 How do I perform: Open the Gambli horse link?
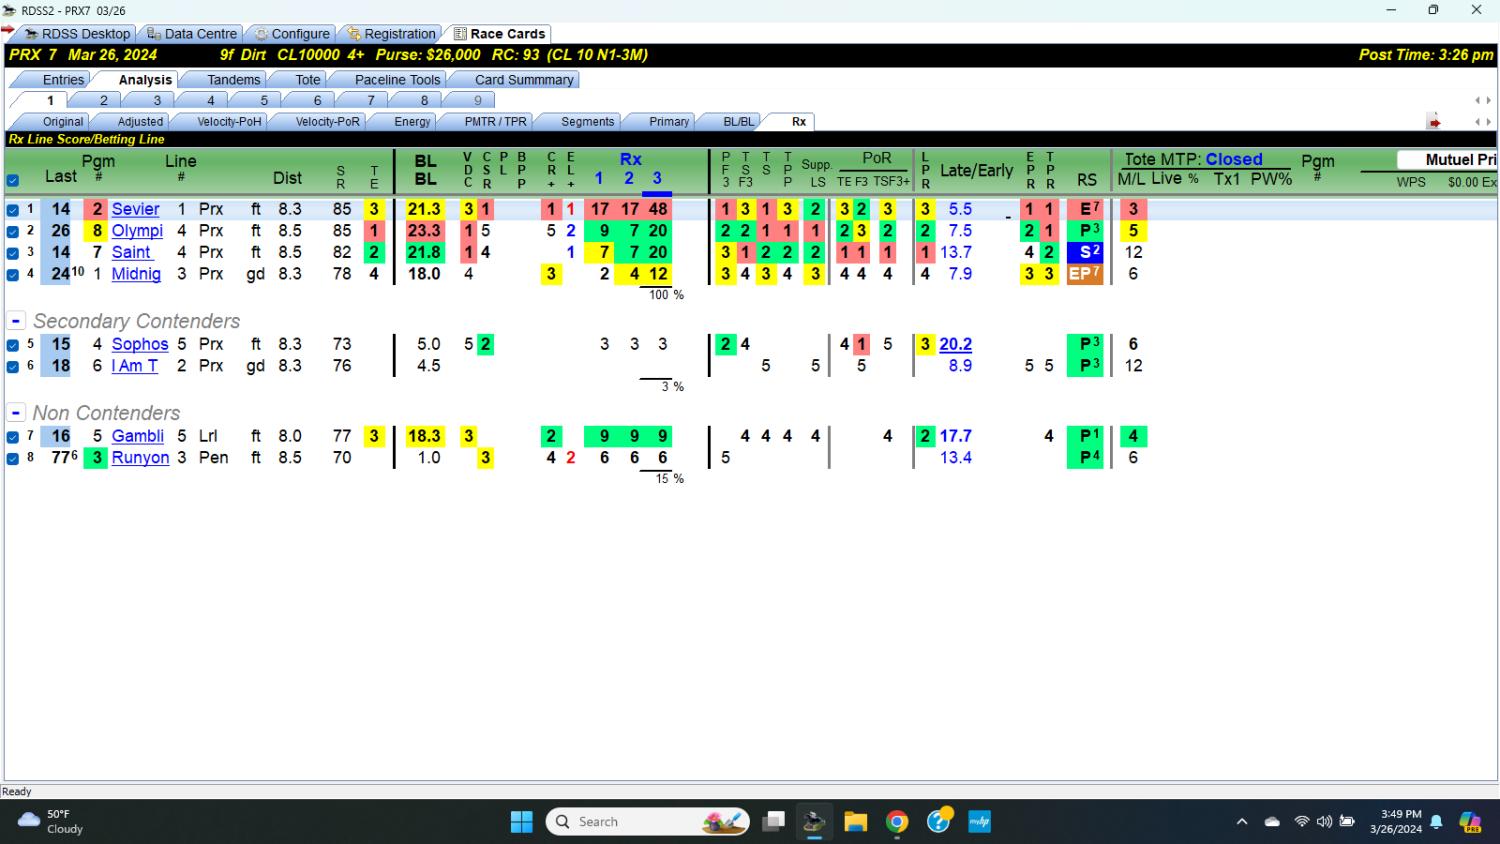(x=137, y=436)
